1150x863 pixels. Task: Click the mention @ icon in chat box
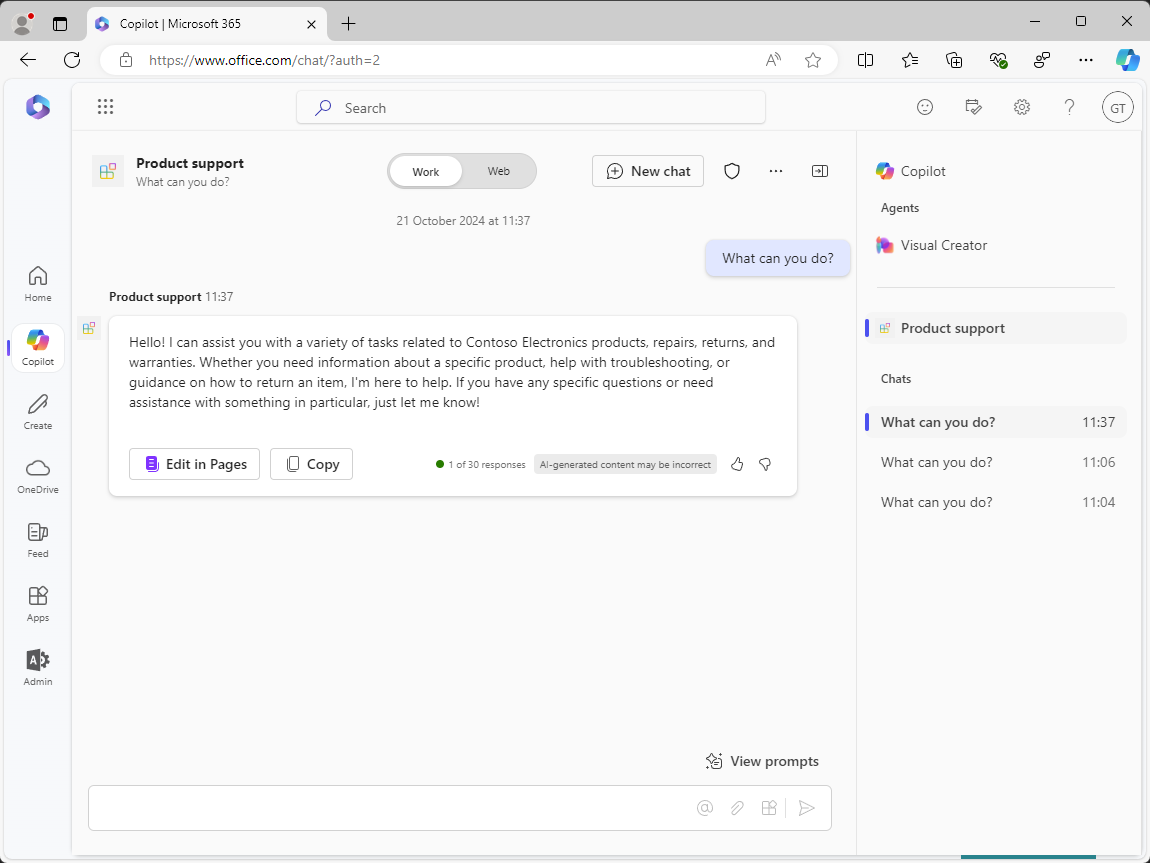click(x=705, y=808)
